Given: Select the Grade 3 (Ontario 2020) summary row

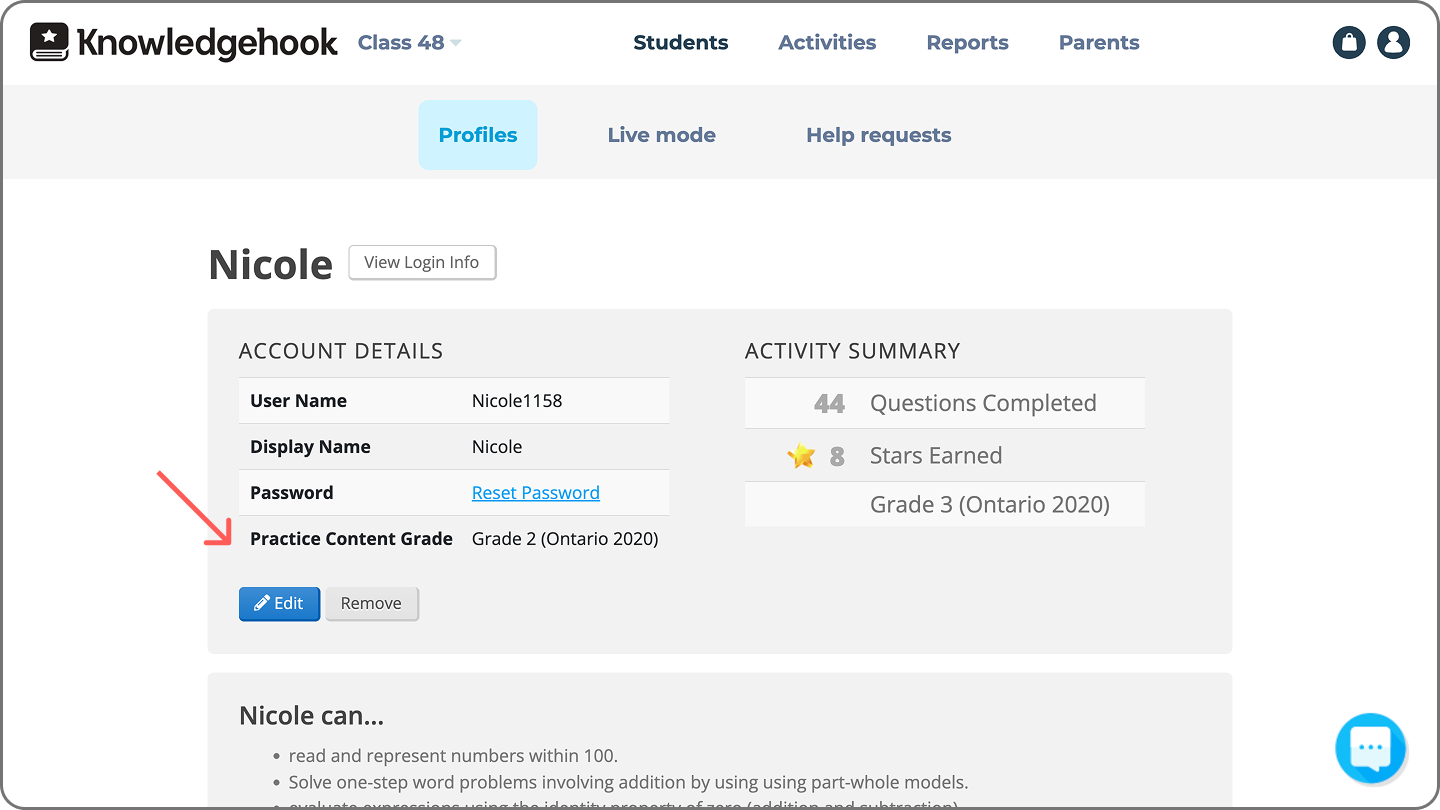Looking at the screenshot, I should 945,504.
